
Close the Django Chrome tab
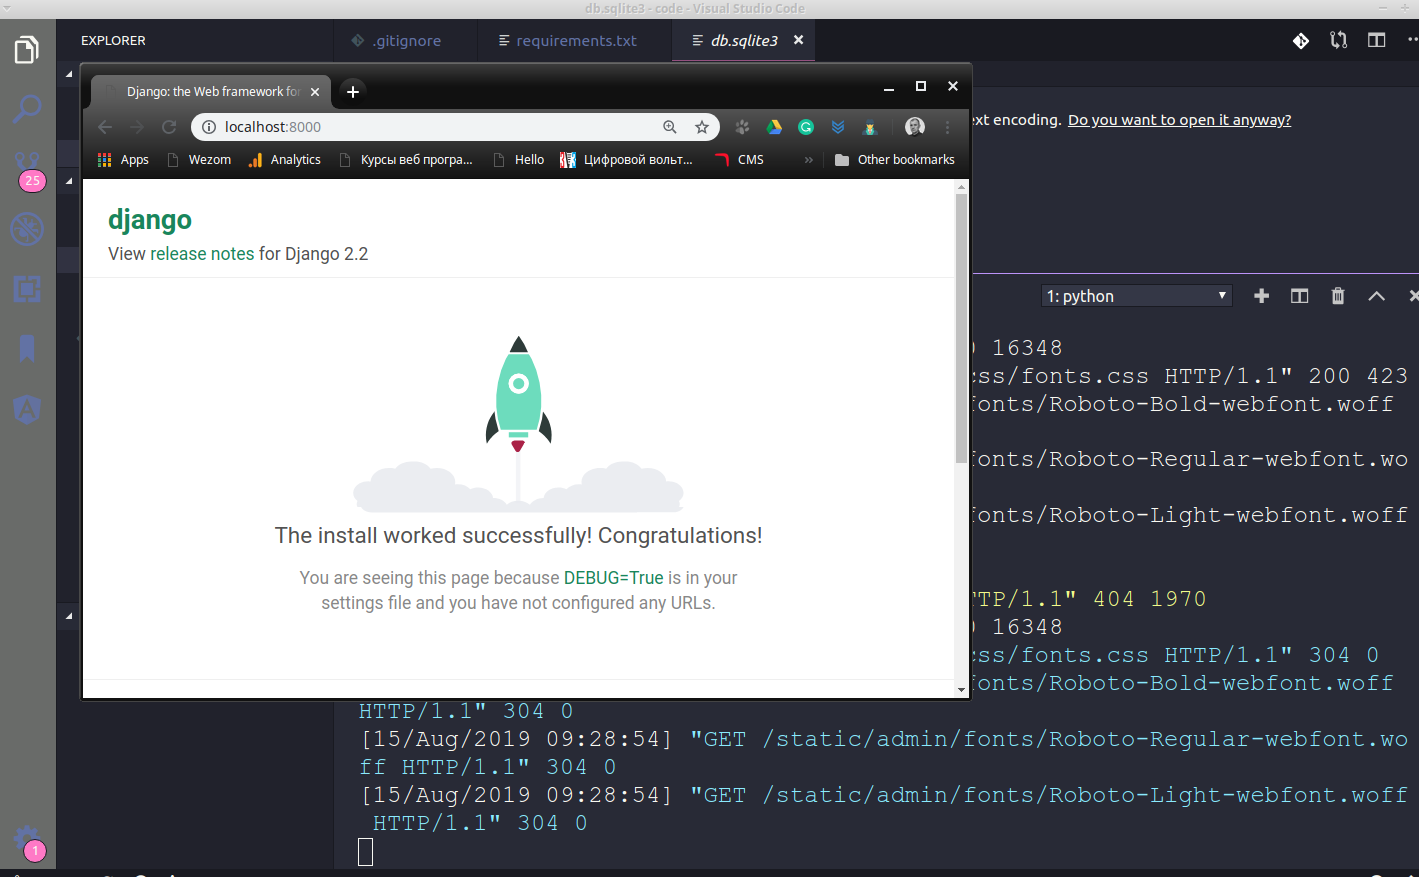coord(315,92)
